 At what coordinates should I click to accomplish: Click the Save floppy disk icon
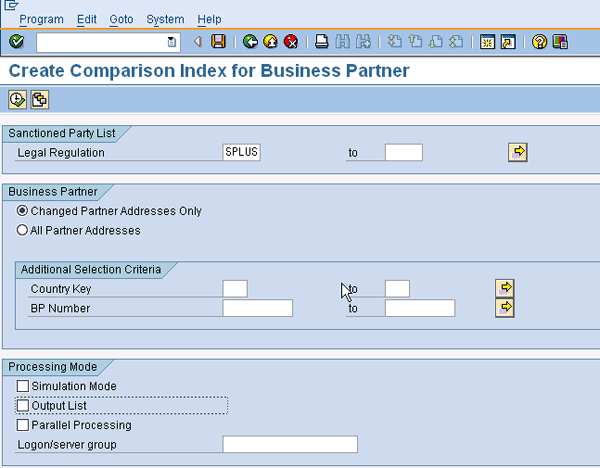[218, 41]
